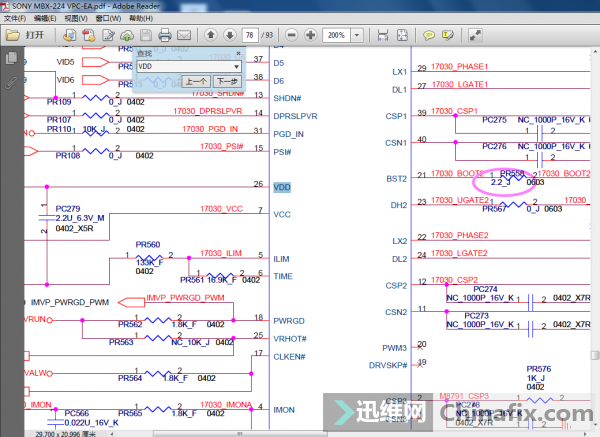This screenshot has width=600, height=437.
Task: Click the 打开 label in toolbar
Action: tap(34, 35)
